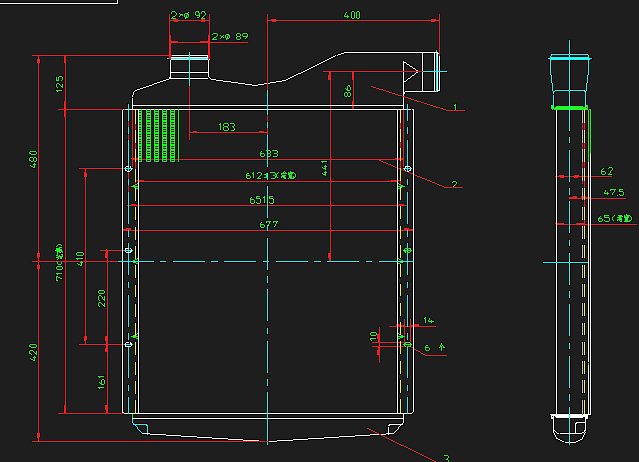Select the 677 overall width dimension
The height and width of the screenshot is (462, 639).
(268, 226)
